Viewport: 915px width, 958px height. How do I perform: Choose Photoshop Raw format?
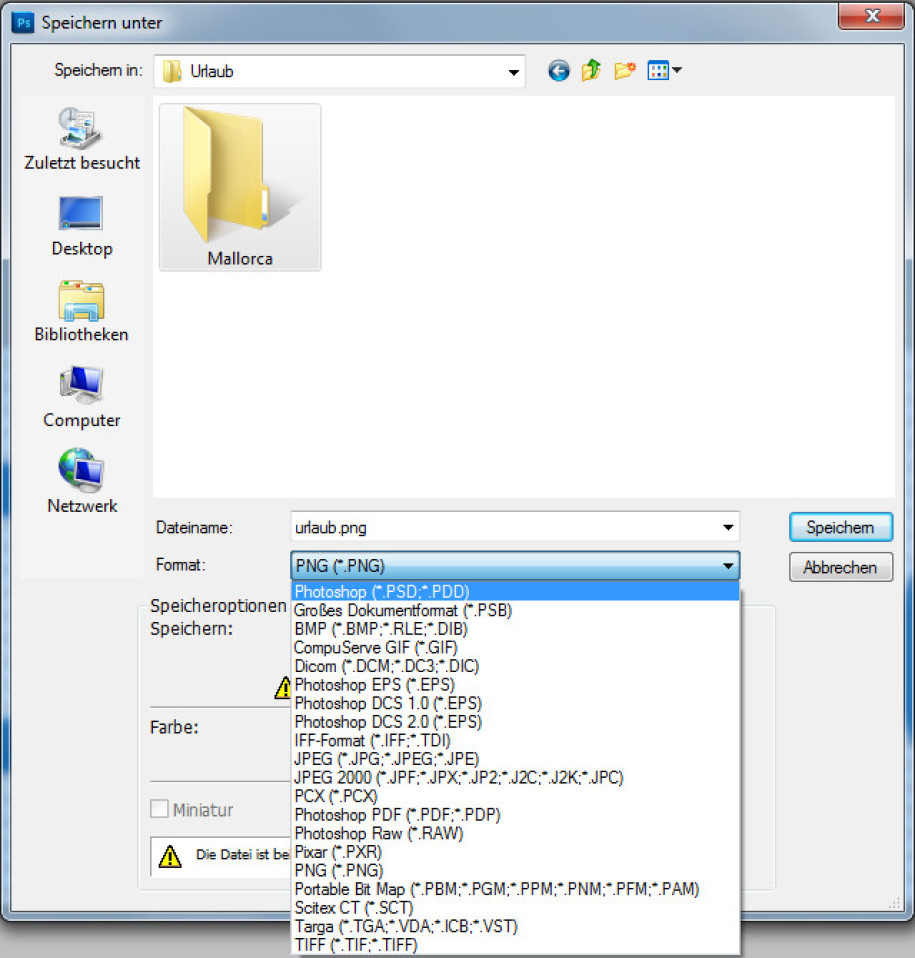(x=516, y=833)
